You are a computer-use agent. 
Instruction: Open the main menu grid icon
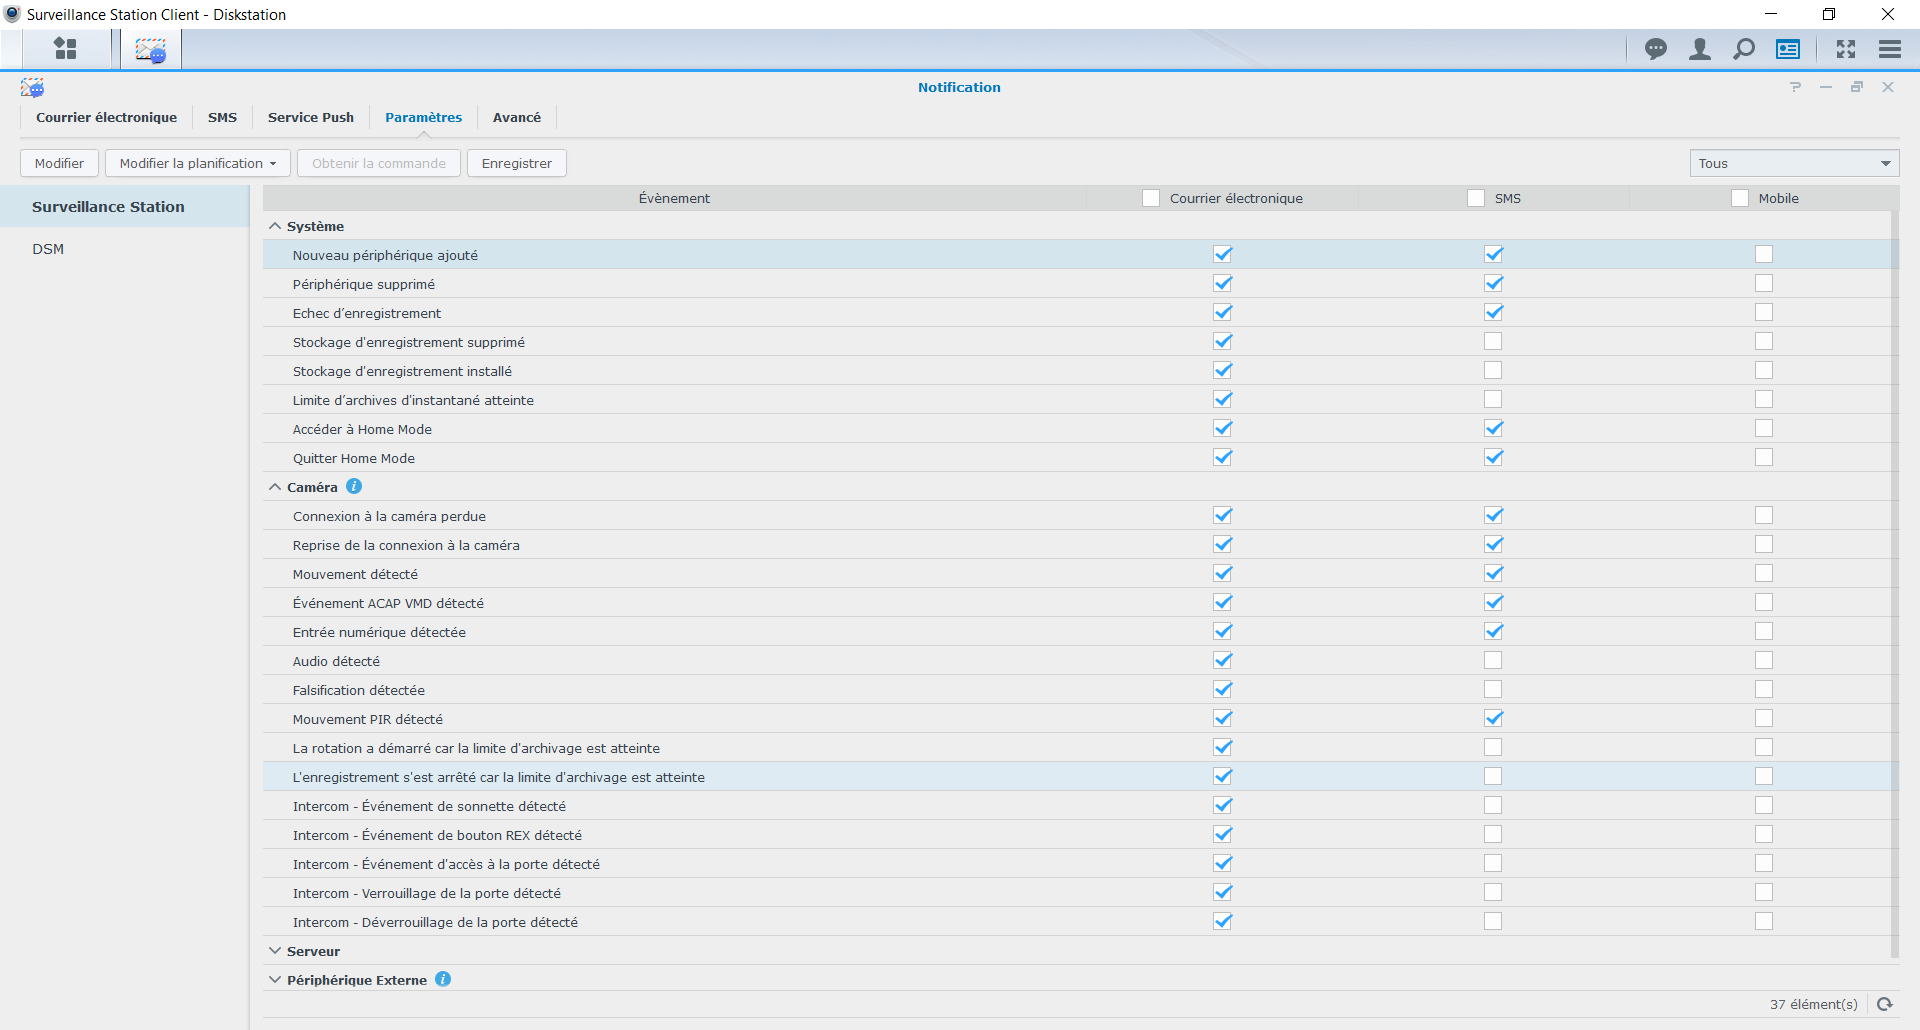click(x=65, y=48)
